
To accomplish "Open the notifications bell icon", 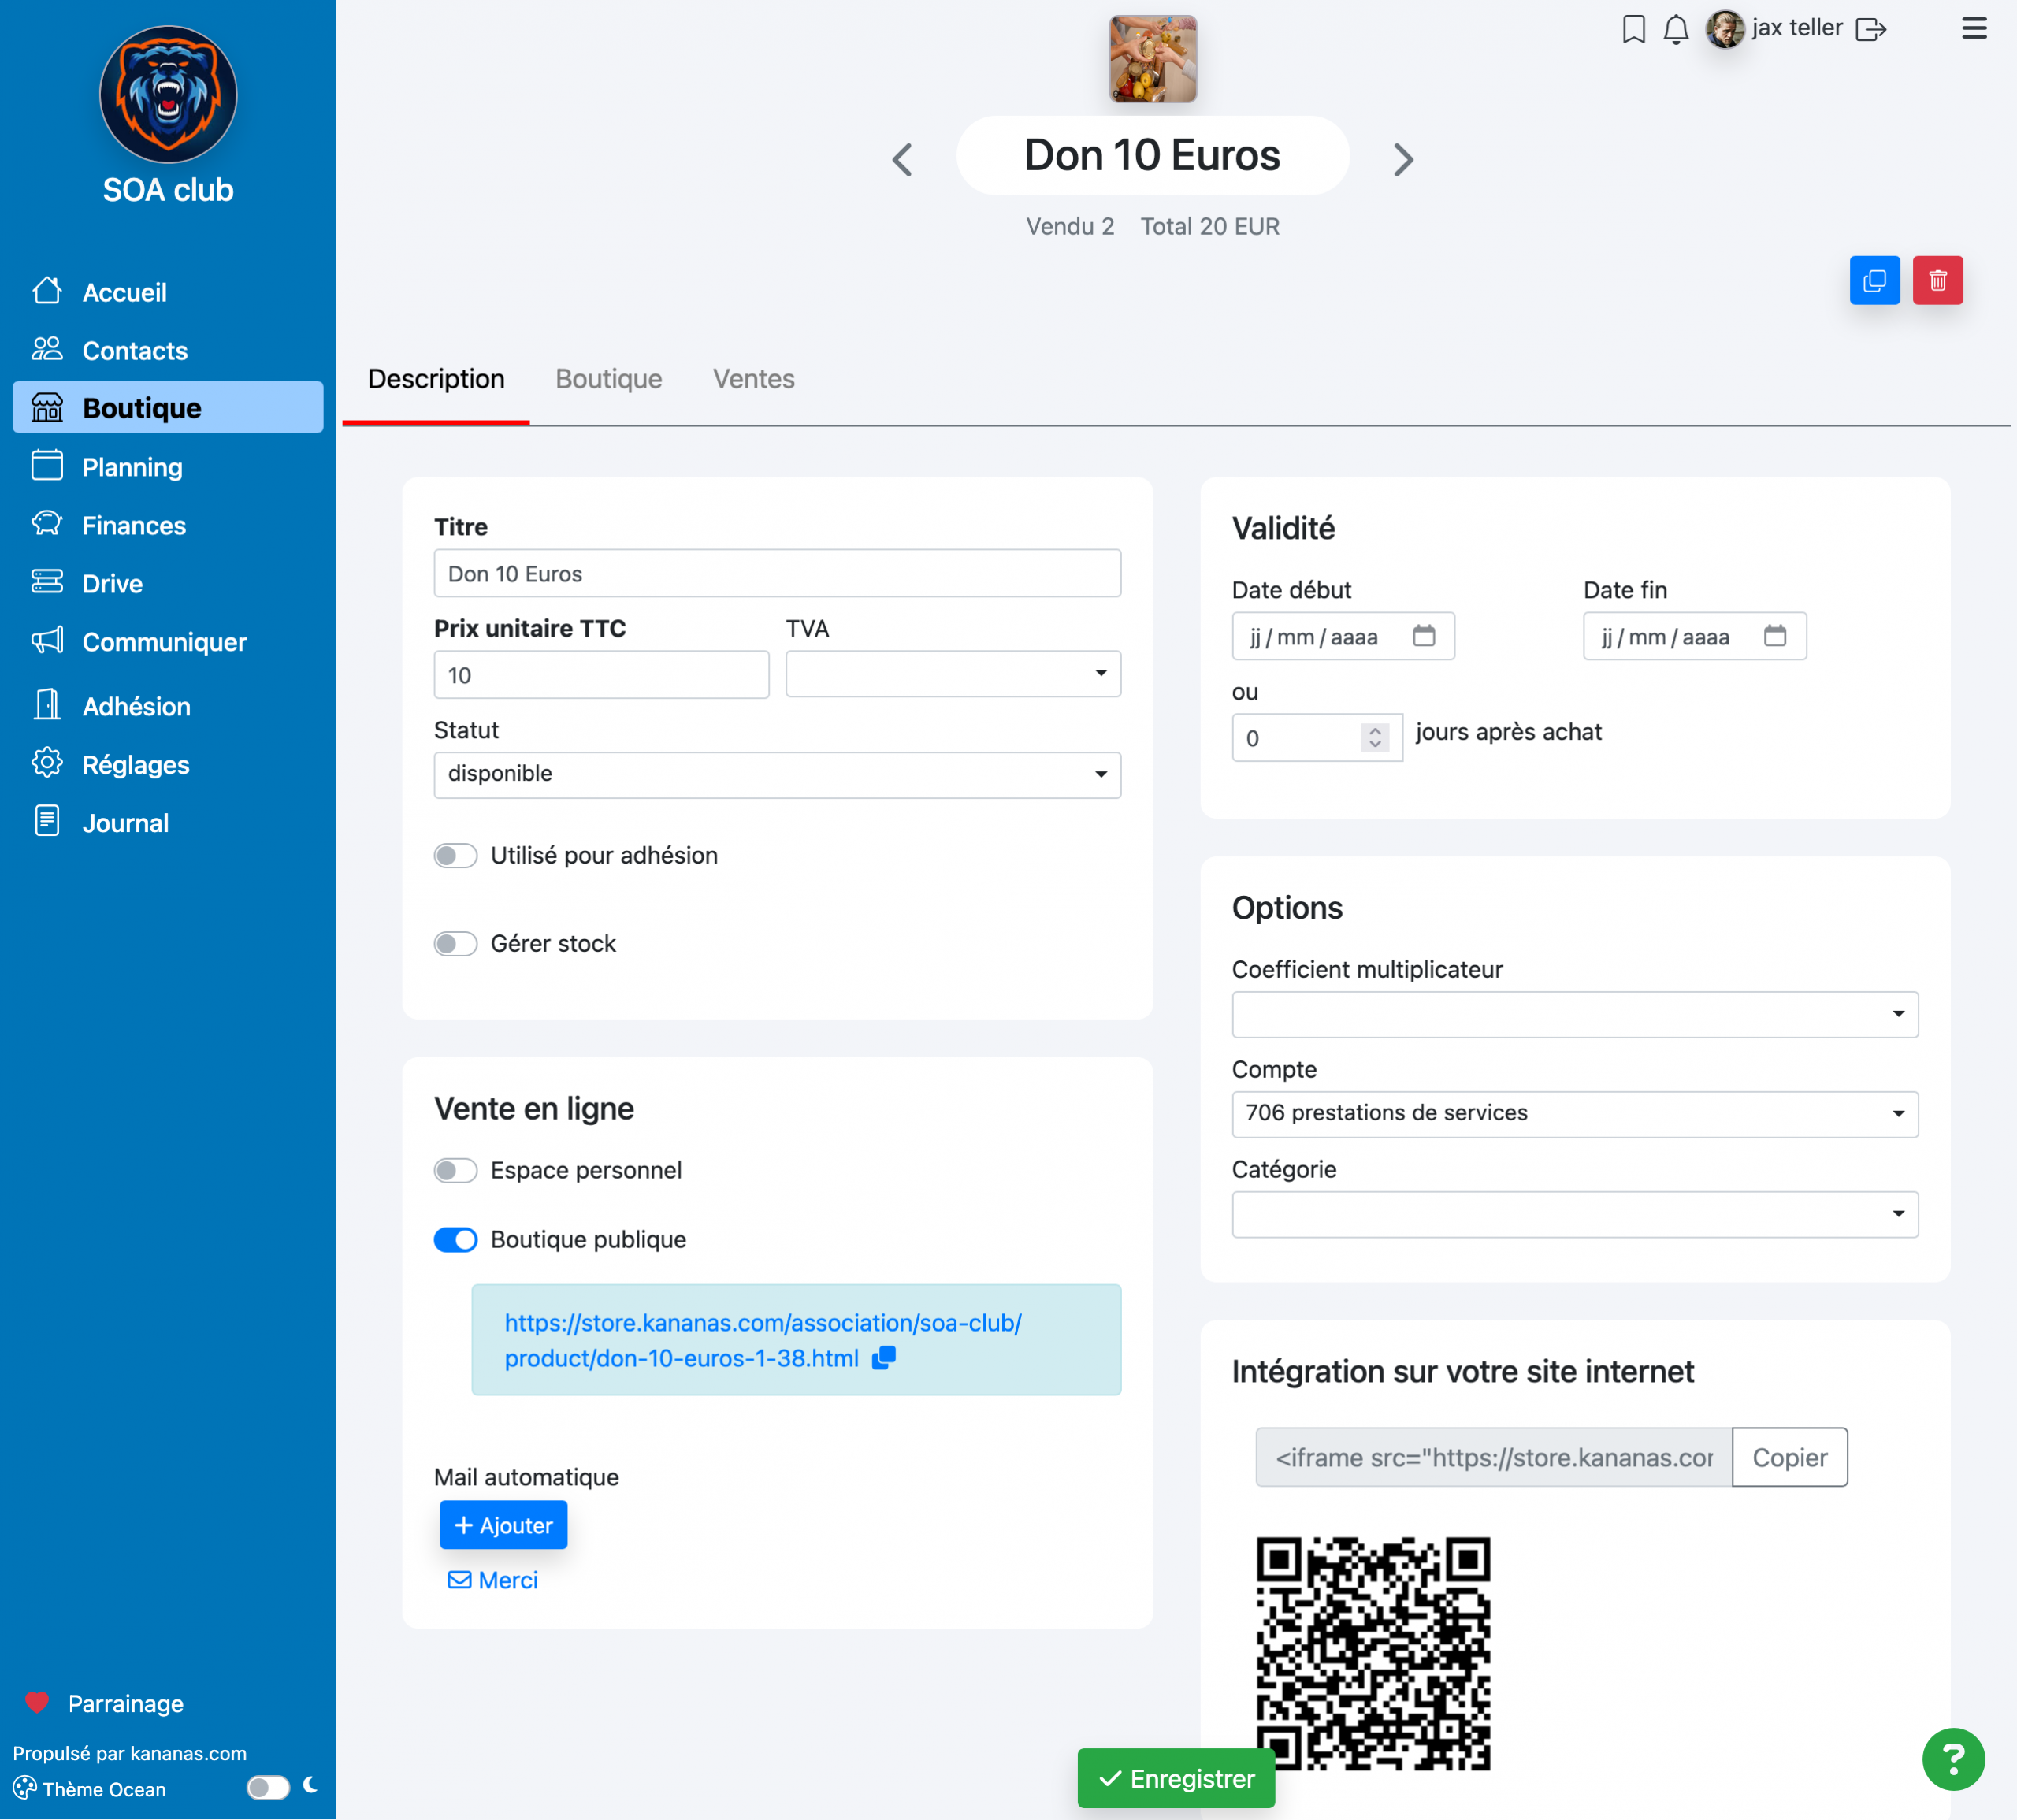I will 1676,30.
